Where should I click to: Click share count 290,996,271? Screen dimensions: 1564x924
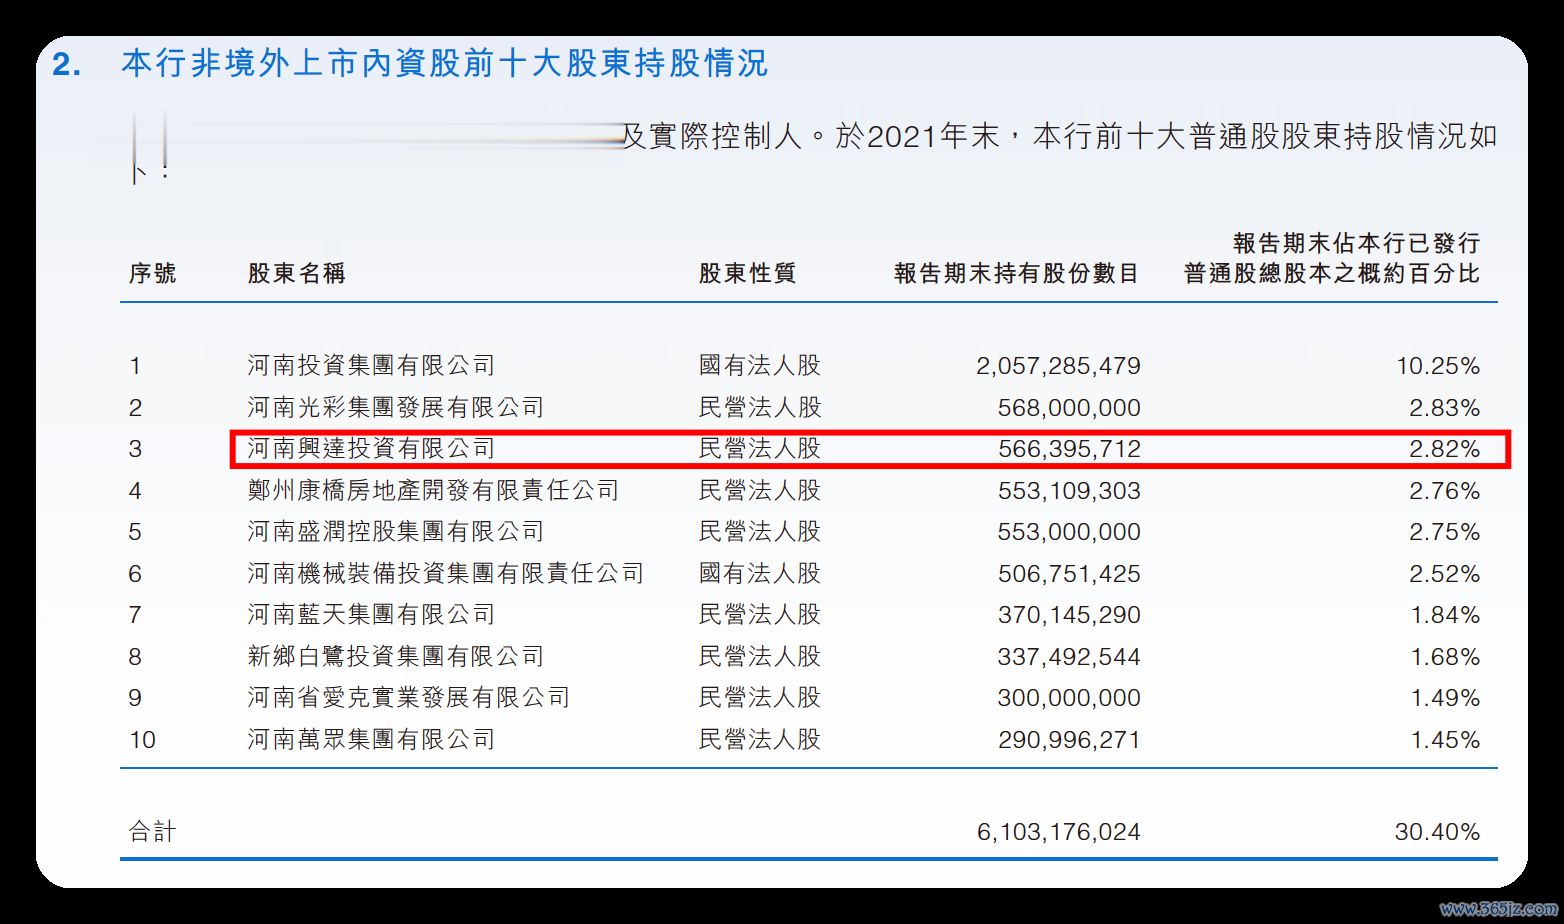pyautogui.click(x=1070, y=740)
